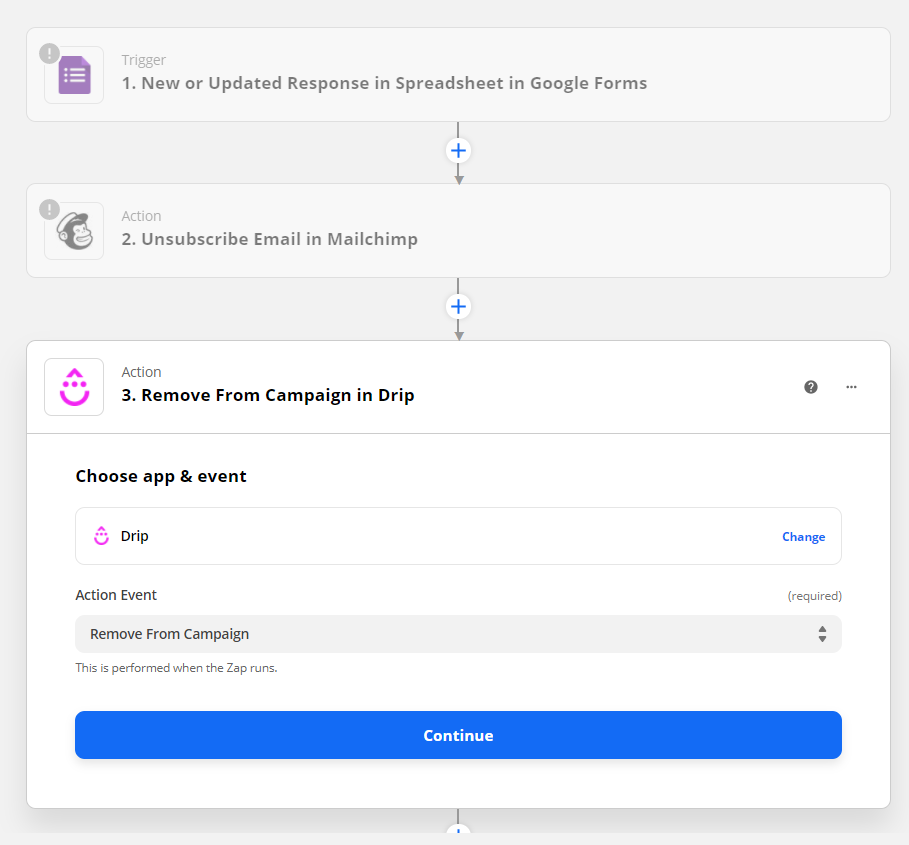This screenshot has width=909, height=845.
Task: Add a step between Mailchimp and Drip
Action: point(458,307)
